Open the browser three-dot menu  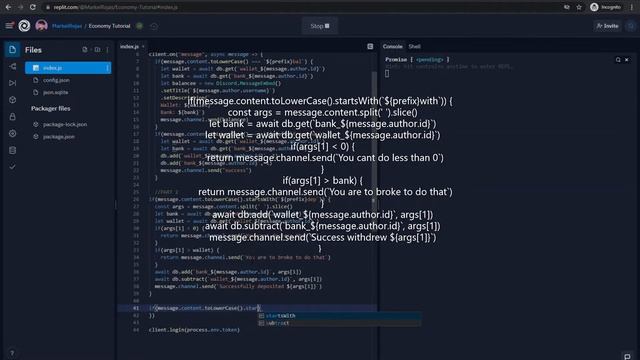tap(632, 7)
